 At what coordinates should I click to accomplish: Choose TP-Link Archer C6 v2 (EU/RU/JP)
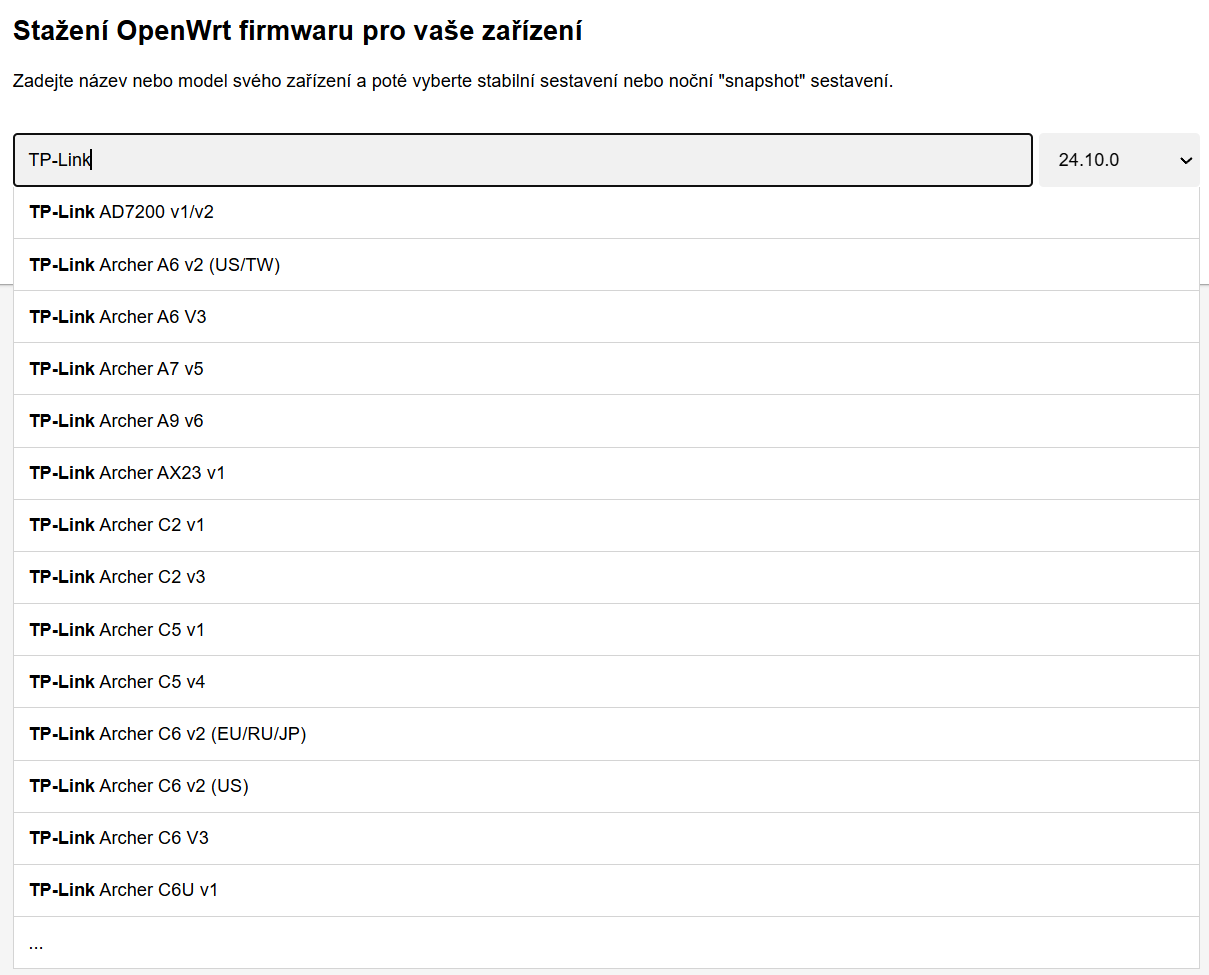(x=168, y=734)
